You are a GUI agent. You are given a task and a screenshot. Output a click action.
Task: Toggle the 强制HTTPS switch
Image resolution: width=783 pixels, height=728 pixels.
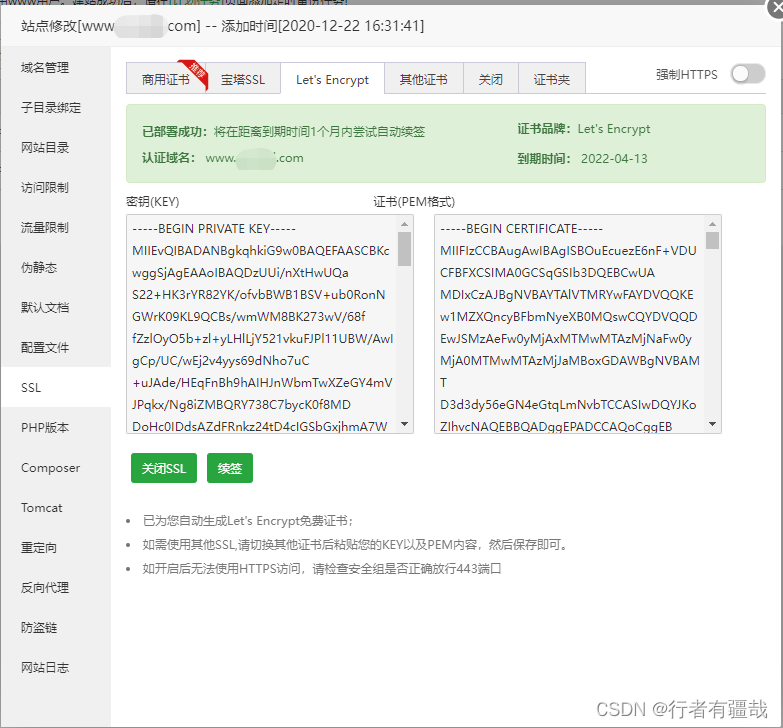coord(747,74)
